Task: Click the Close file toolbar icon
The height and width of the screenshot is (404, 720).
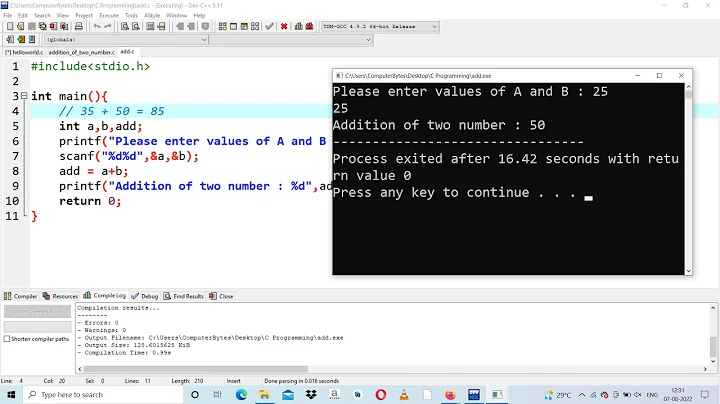Action: pyautogui.click(x=53, y=27)
